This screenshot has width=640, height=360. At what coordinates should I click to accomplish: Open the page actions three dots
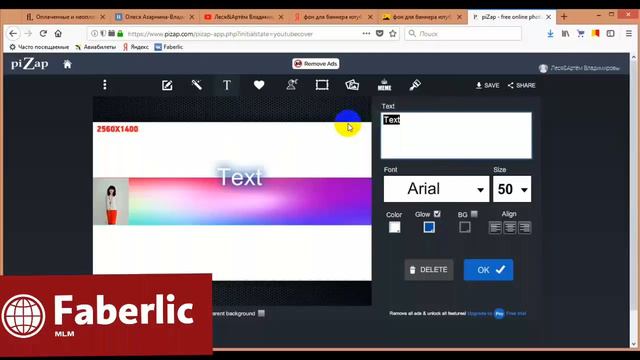click(366, 33)
